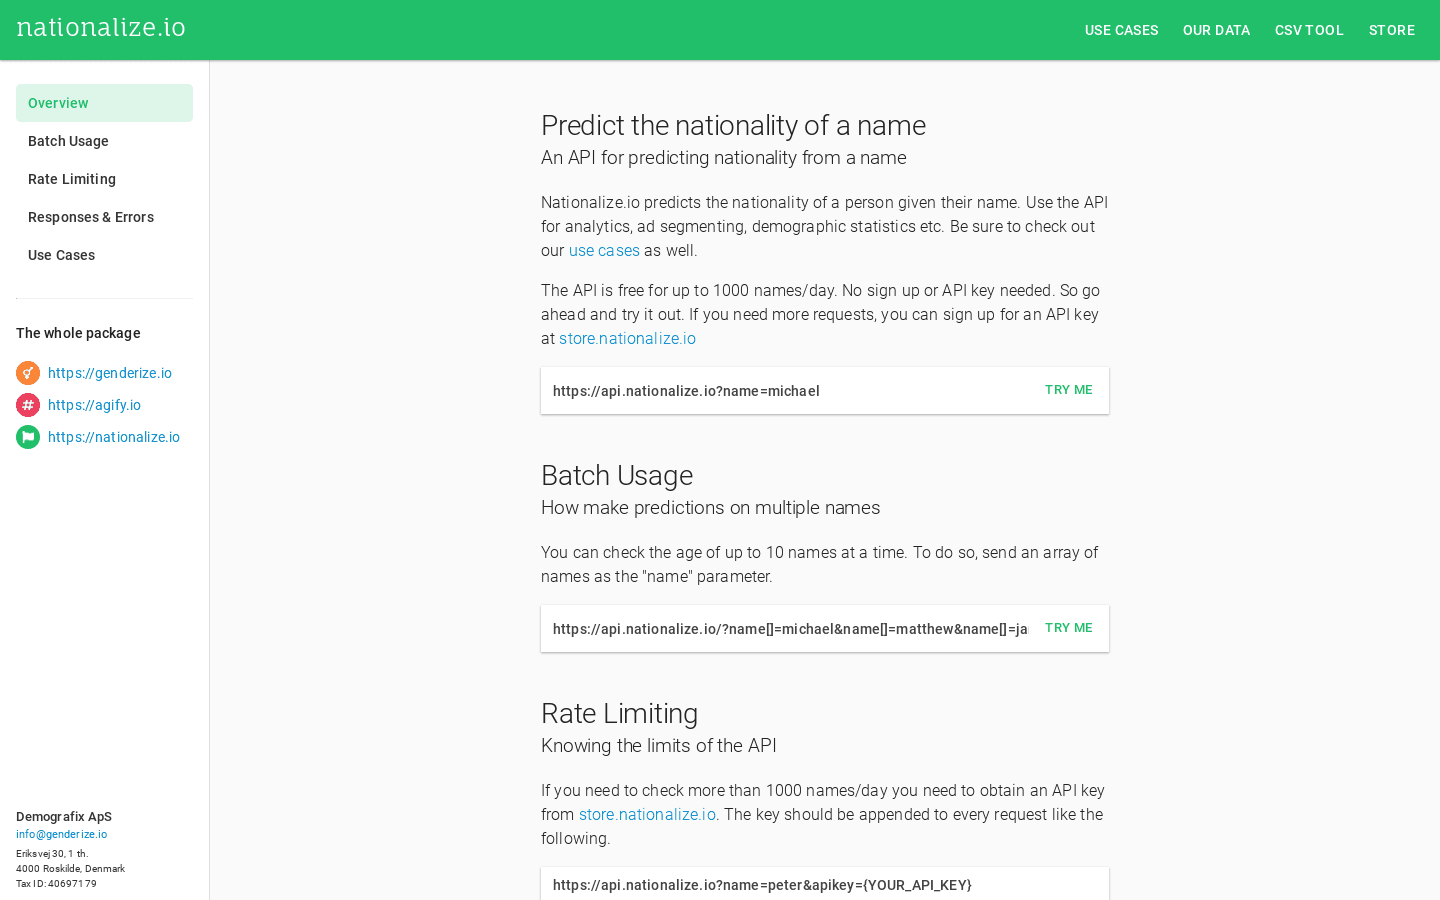Select Overview in the sidebar
The height and width of the screenshot is (900, 1440).
(x=104, y=103)
